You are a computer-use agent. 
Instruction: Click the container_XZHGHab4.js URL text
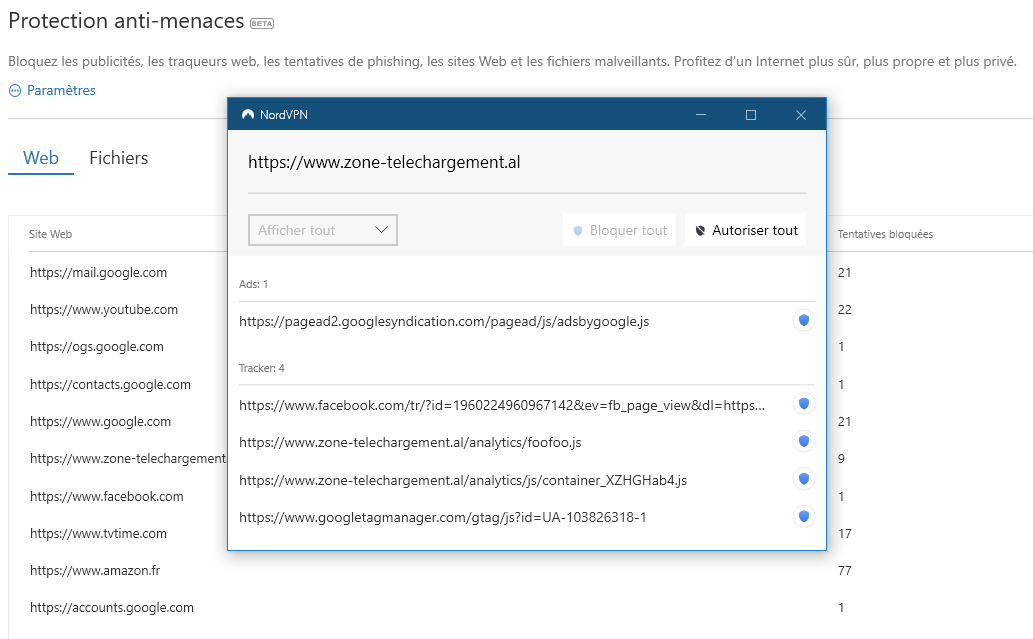pos(462,480)
